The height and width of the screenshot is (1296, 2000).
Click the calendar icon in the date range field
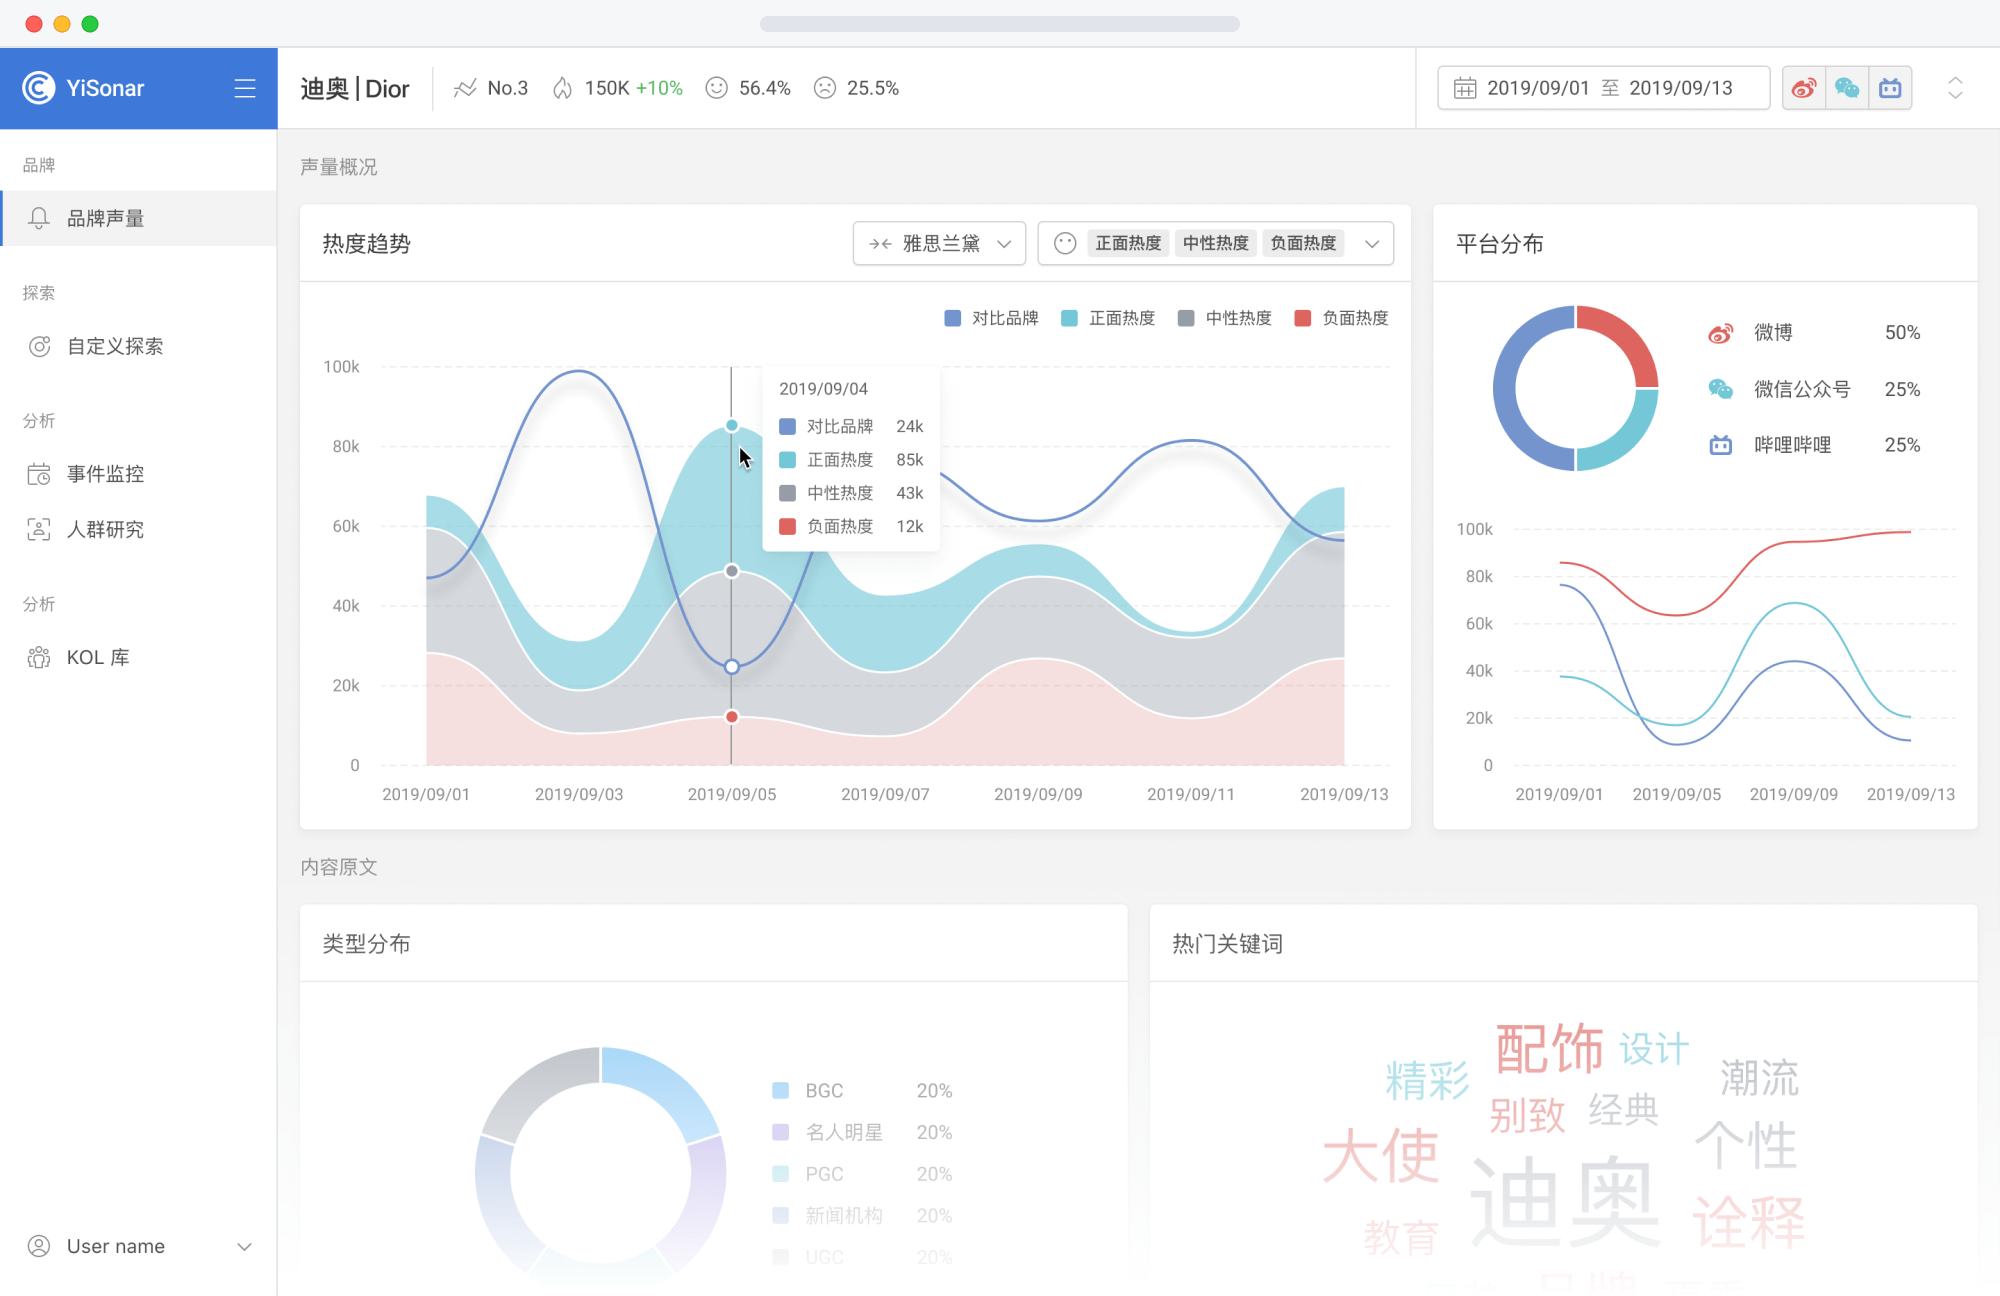(1465, 88)
